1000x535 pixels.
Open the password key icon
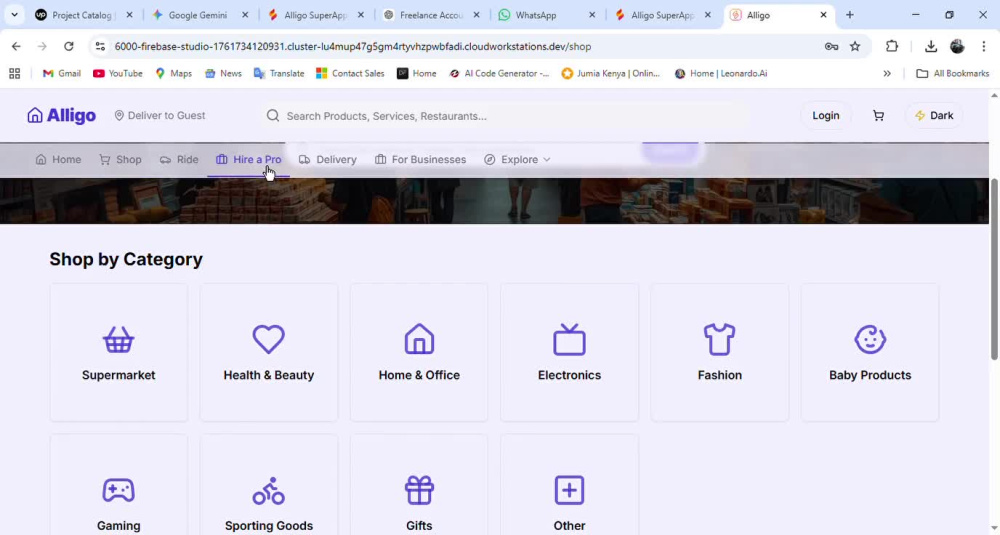click(831, 46)
